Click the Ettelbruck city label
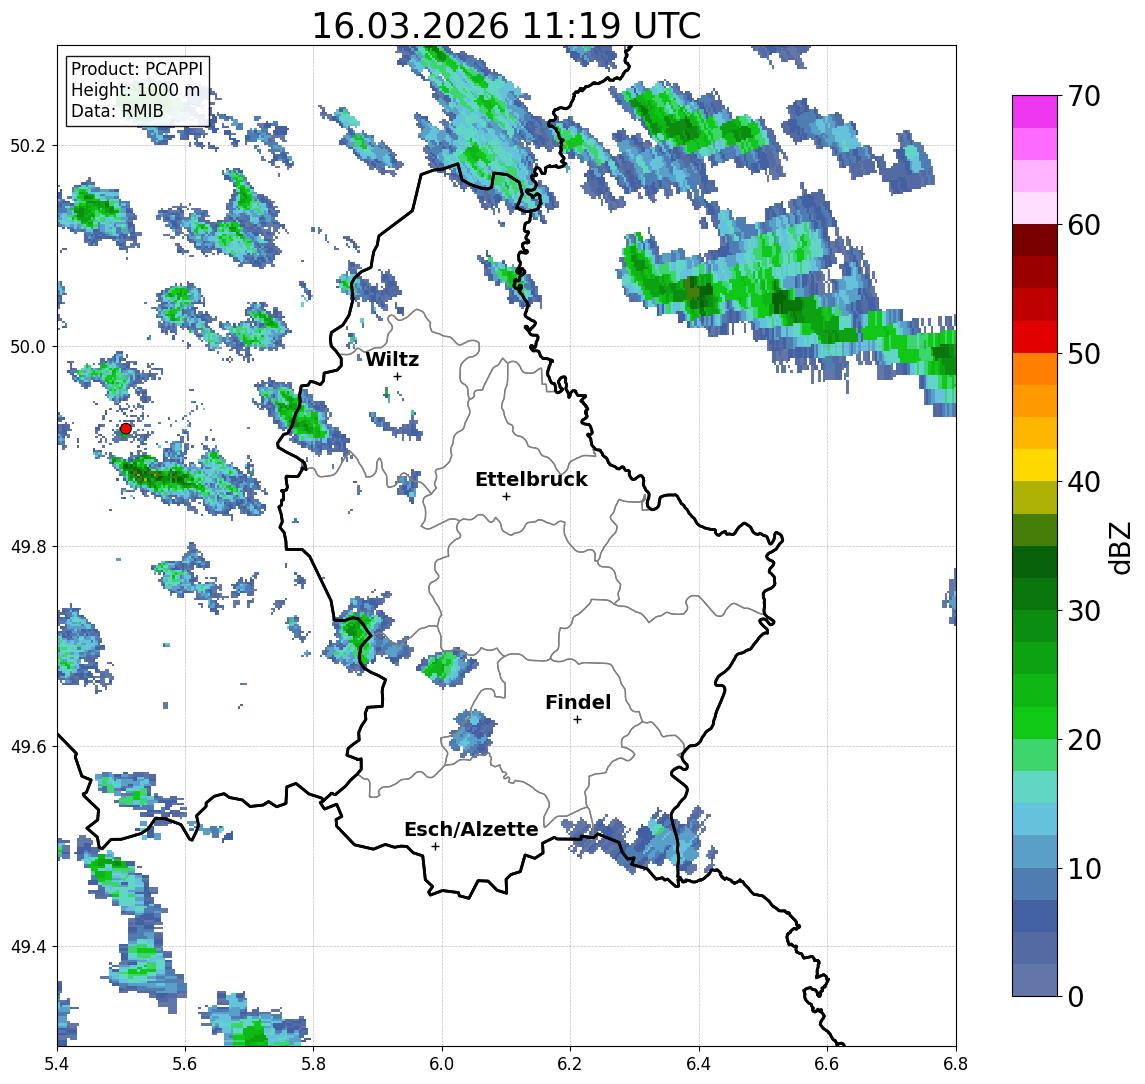Screen dimensions: 1145x1084 tap(531, 479)
